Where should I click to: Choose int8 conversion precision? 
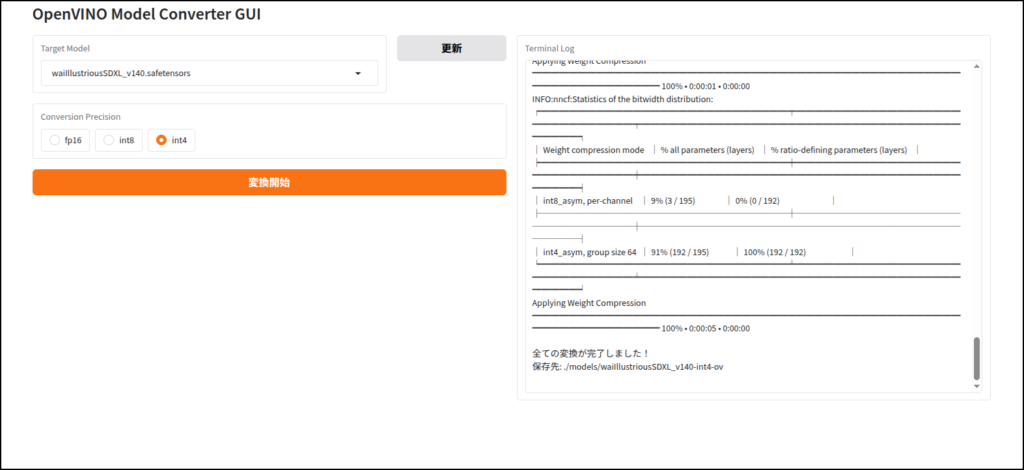point(119,141)
